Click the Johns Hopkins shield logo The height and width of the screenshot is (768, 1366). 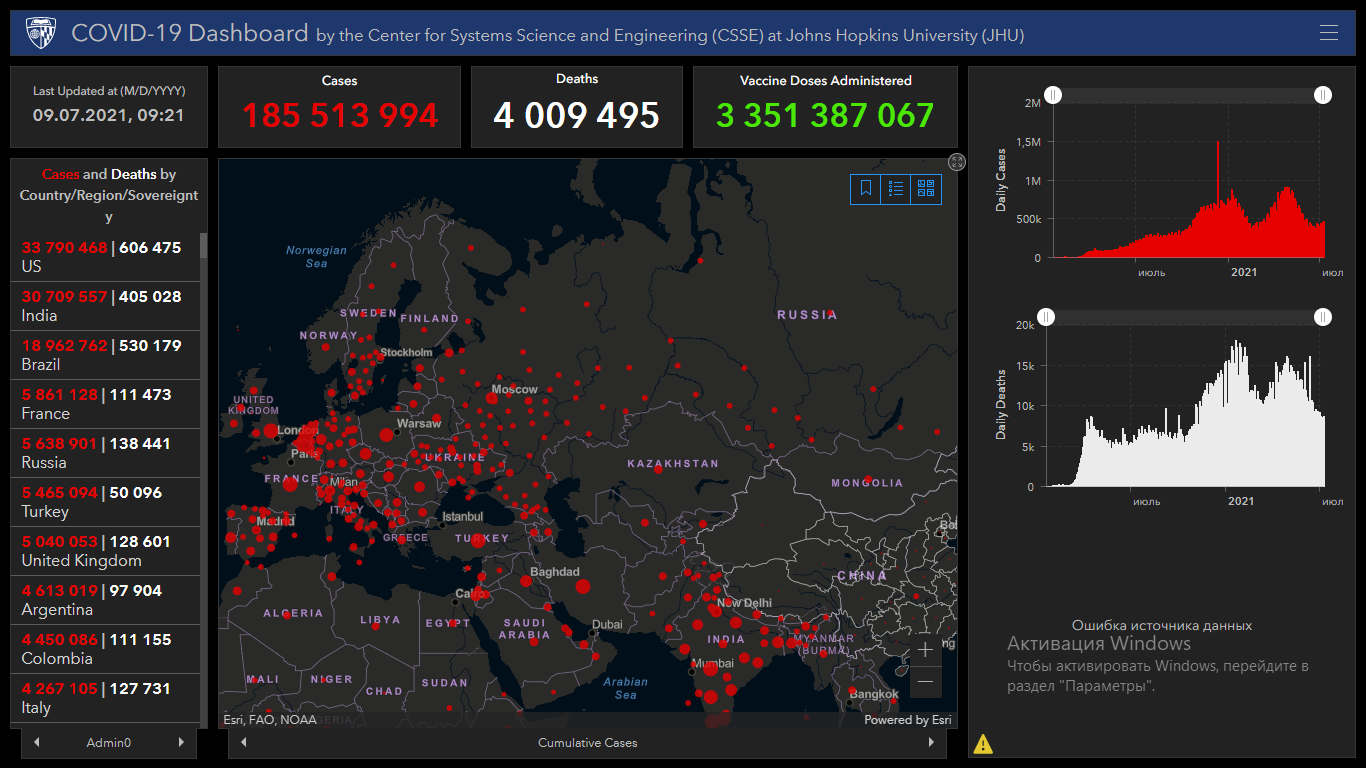[40, 33]
